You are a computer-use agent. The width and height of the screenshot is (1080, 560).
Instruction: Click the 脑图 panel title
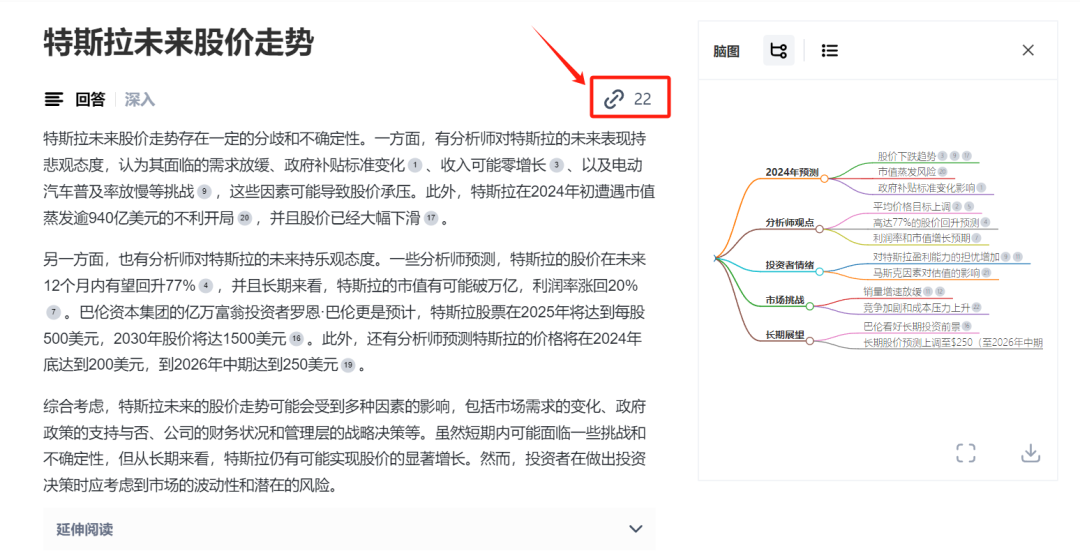(726, 51)
